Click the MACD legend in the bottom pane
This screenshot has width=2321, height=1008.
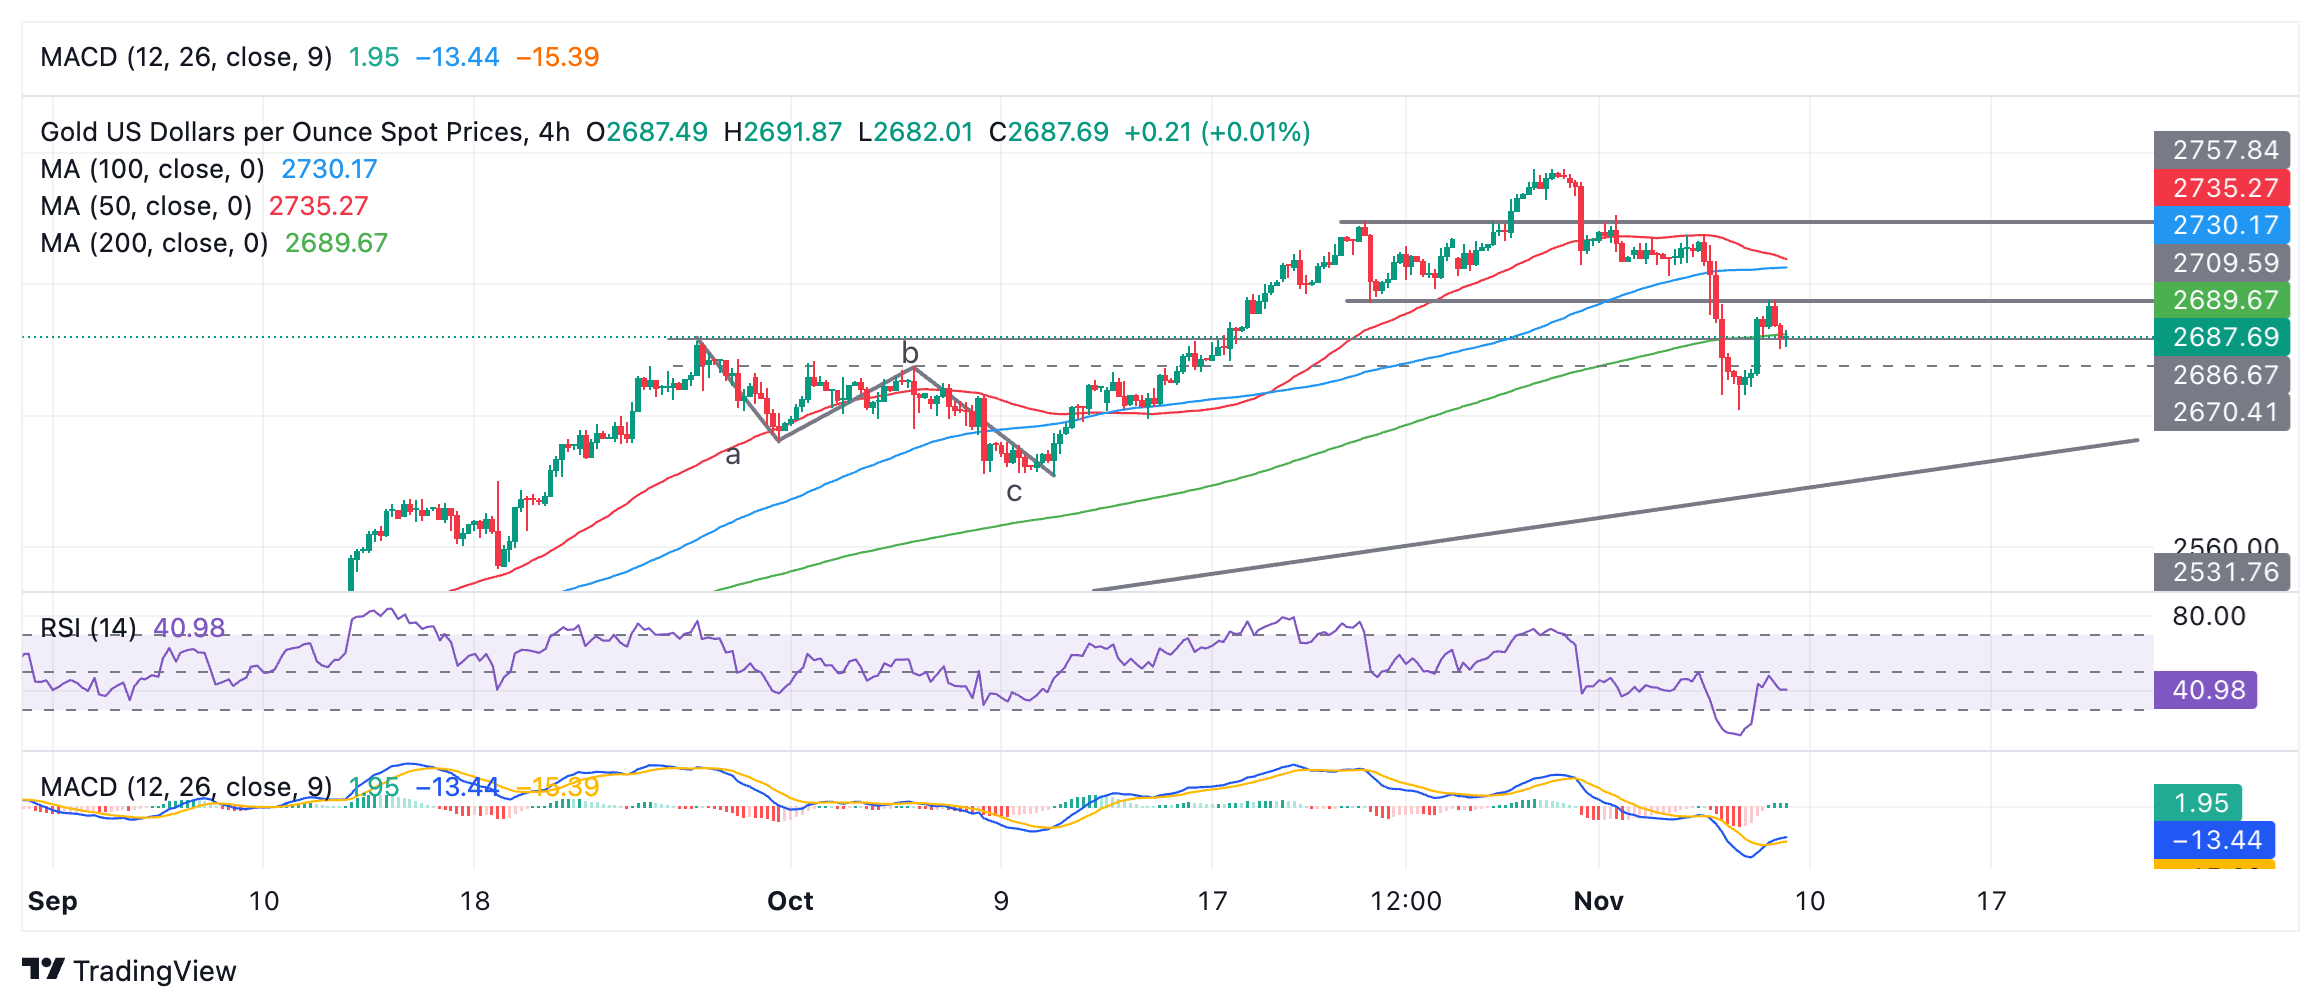pyautogui.click(x=186, y=787)
